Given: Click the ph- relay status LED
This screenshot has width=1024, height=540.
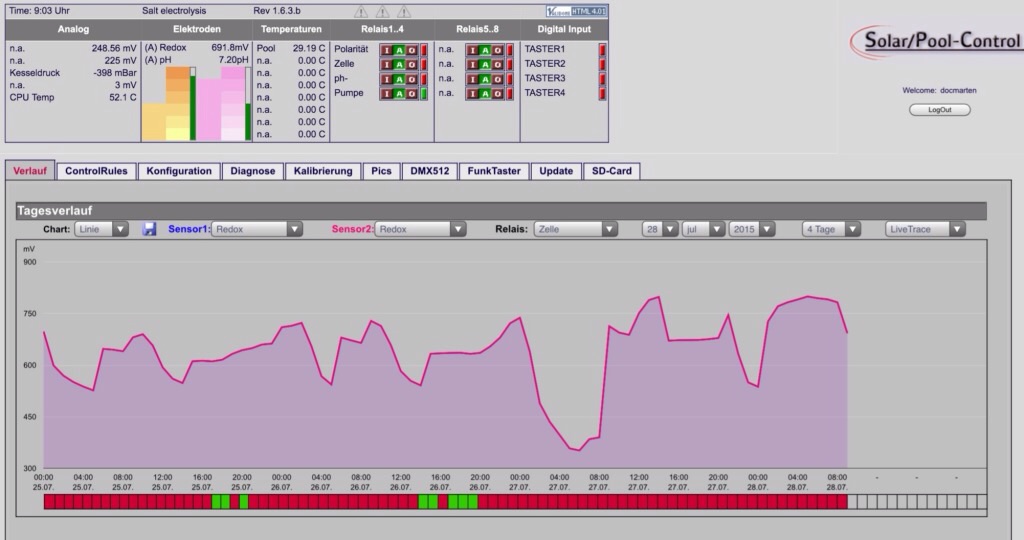Looking at the screenshot, I should [x=424, y=80].
